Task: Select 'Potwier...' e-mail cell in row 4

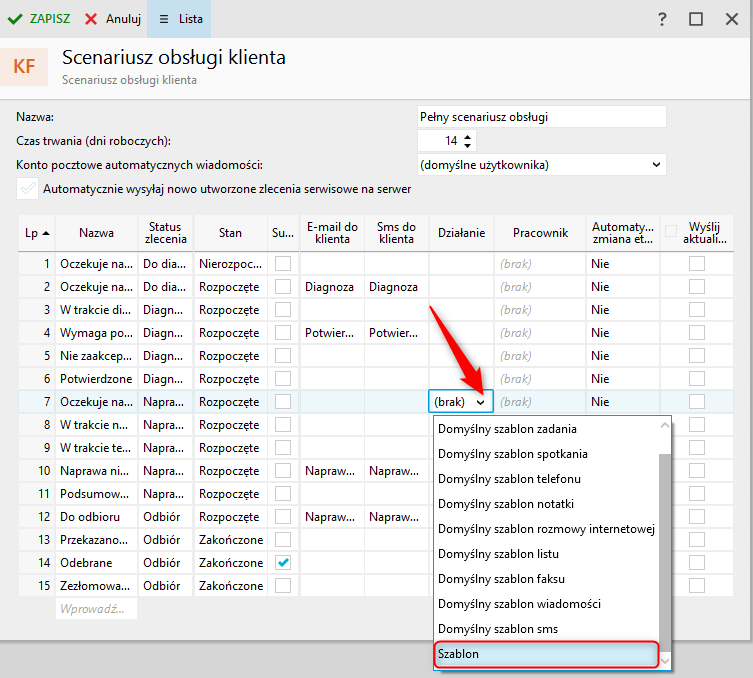Action: (x=332, y=333)
